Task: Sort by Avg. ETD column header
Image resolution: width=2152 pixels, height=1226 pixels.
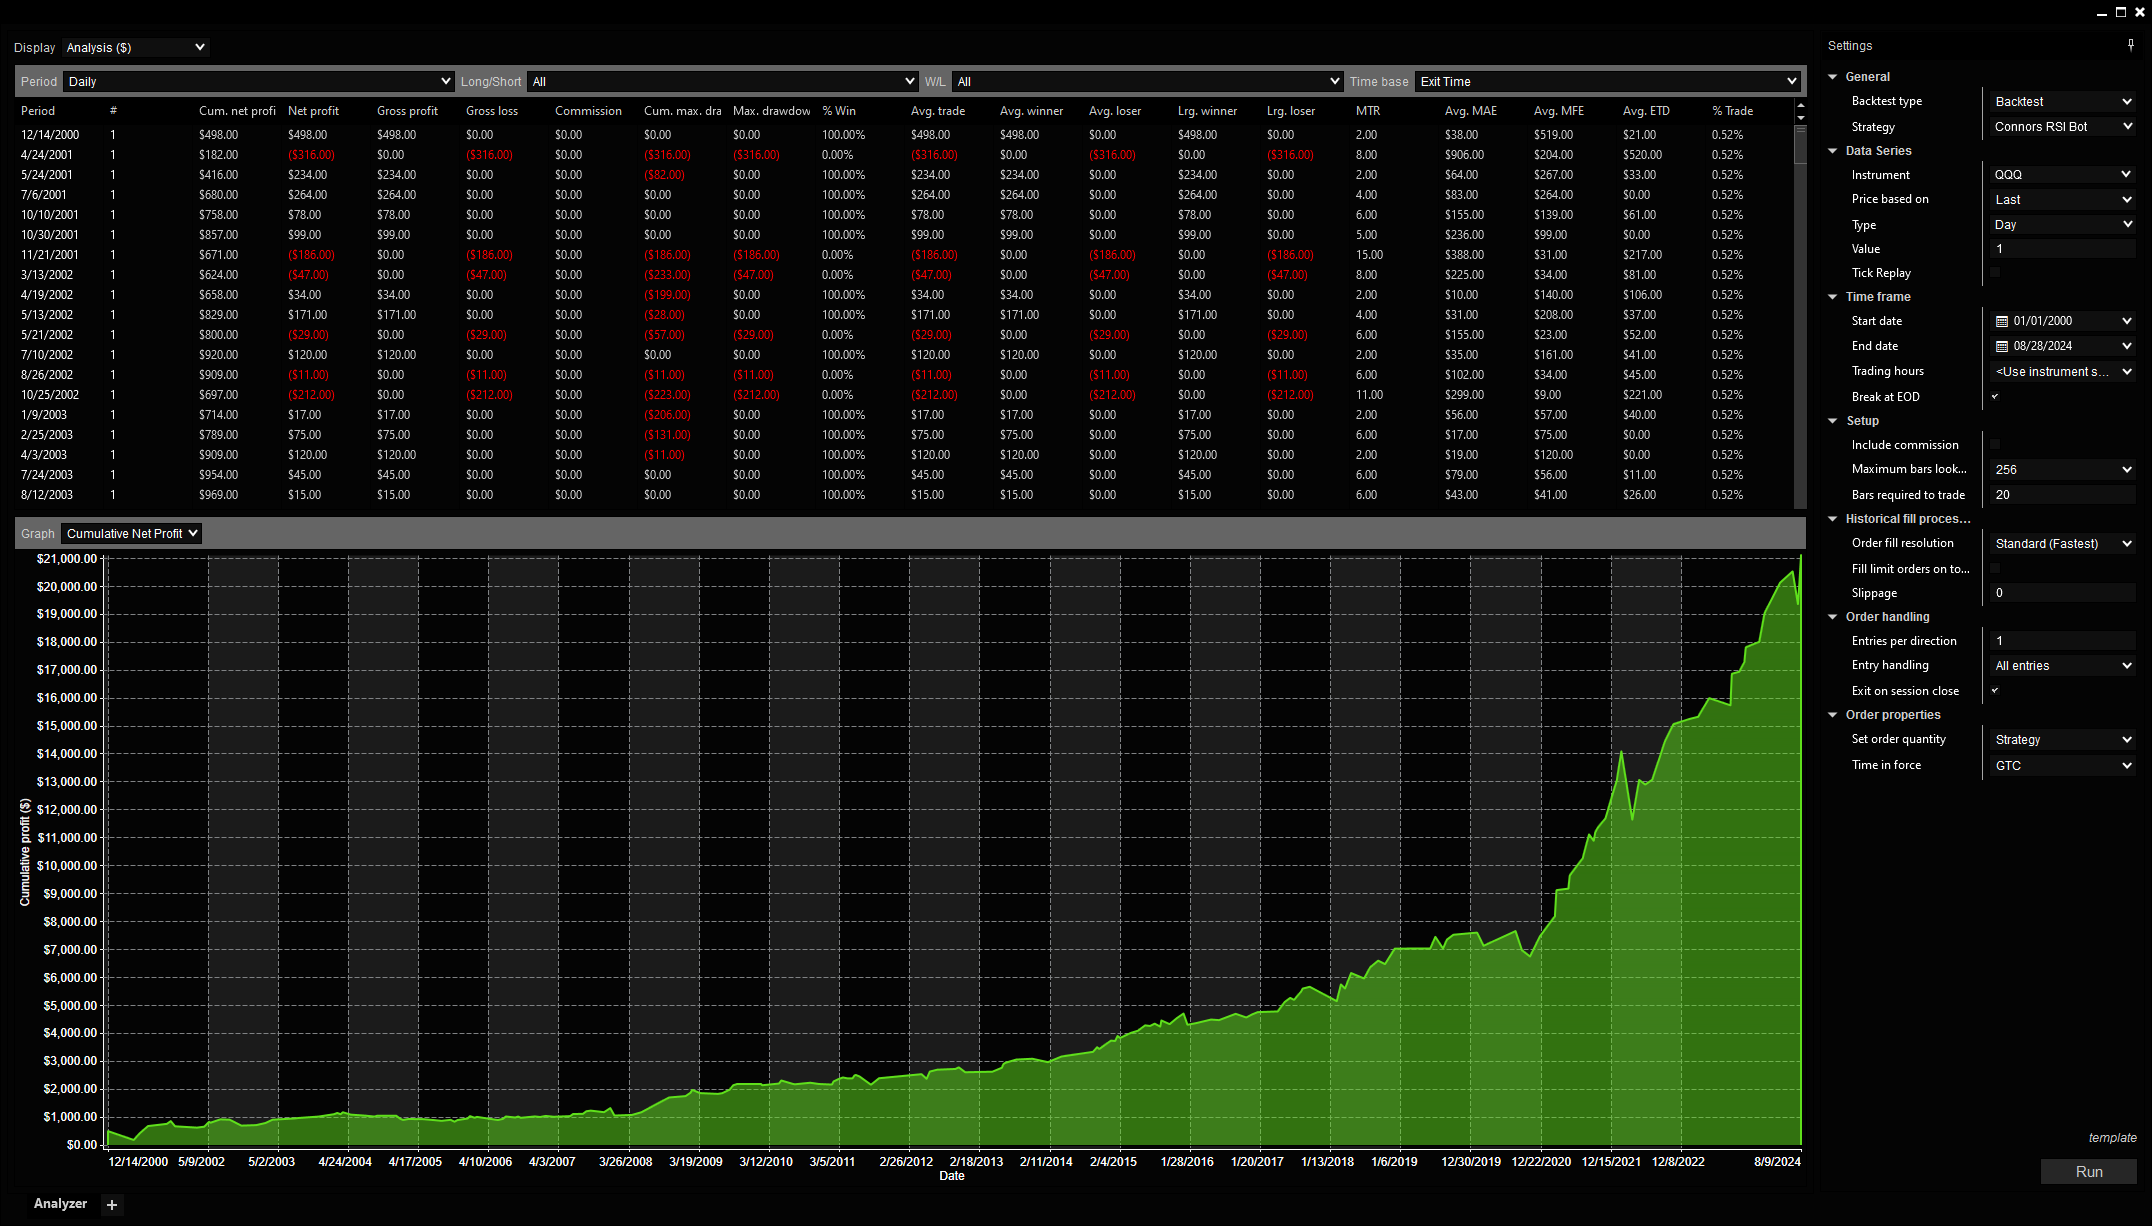Action: coord(1646,111)
